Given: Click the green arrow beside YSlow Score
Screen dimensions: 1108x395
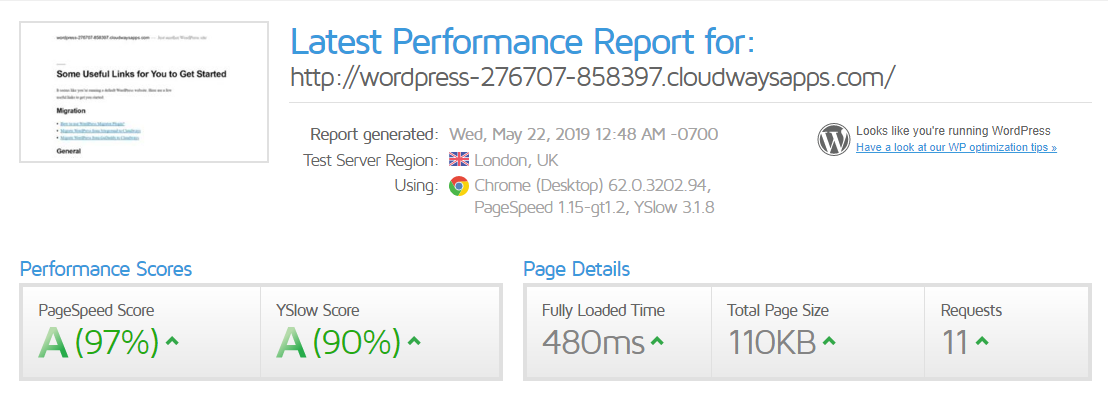Looking at the screenshot, I should point(414,341).
